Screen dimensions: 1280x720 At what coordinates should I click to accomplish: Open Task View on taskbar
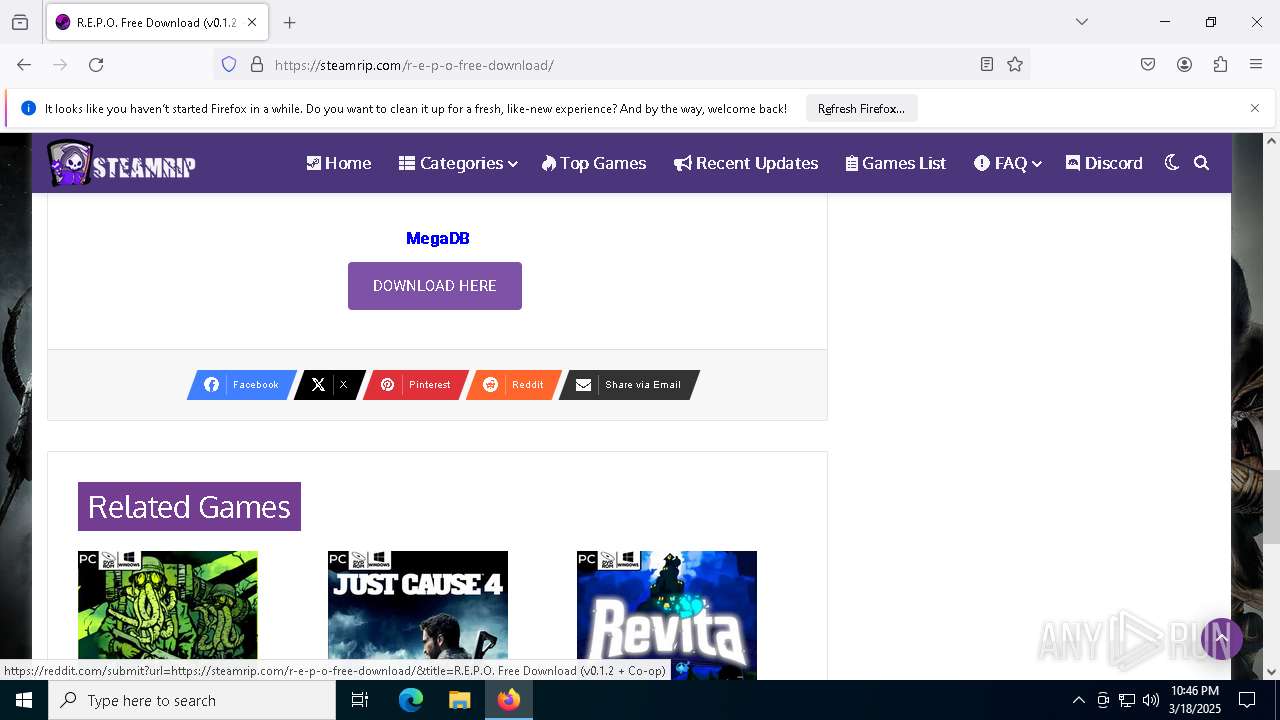(x=360, y=700)
